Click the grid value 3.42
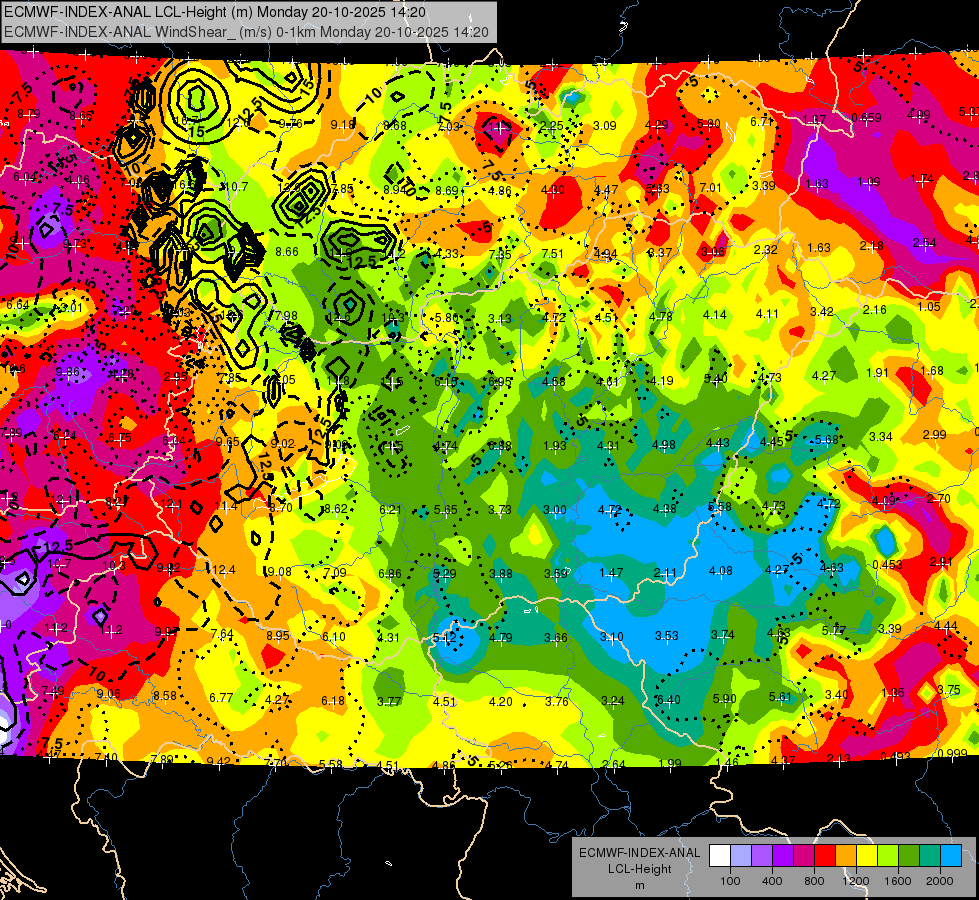 point(822,311)
